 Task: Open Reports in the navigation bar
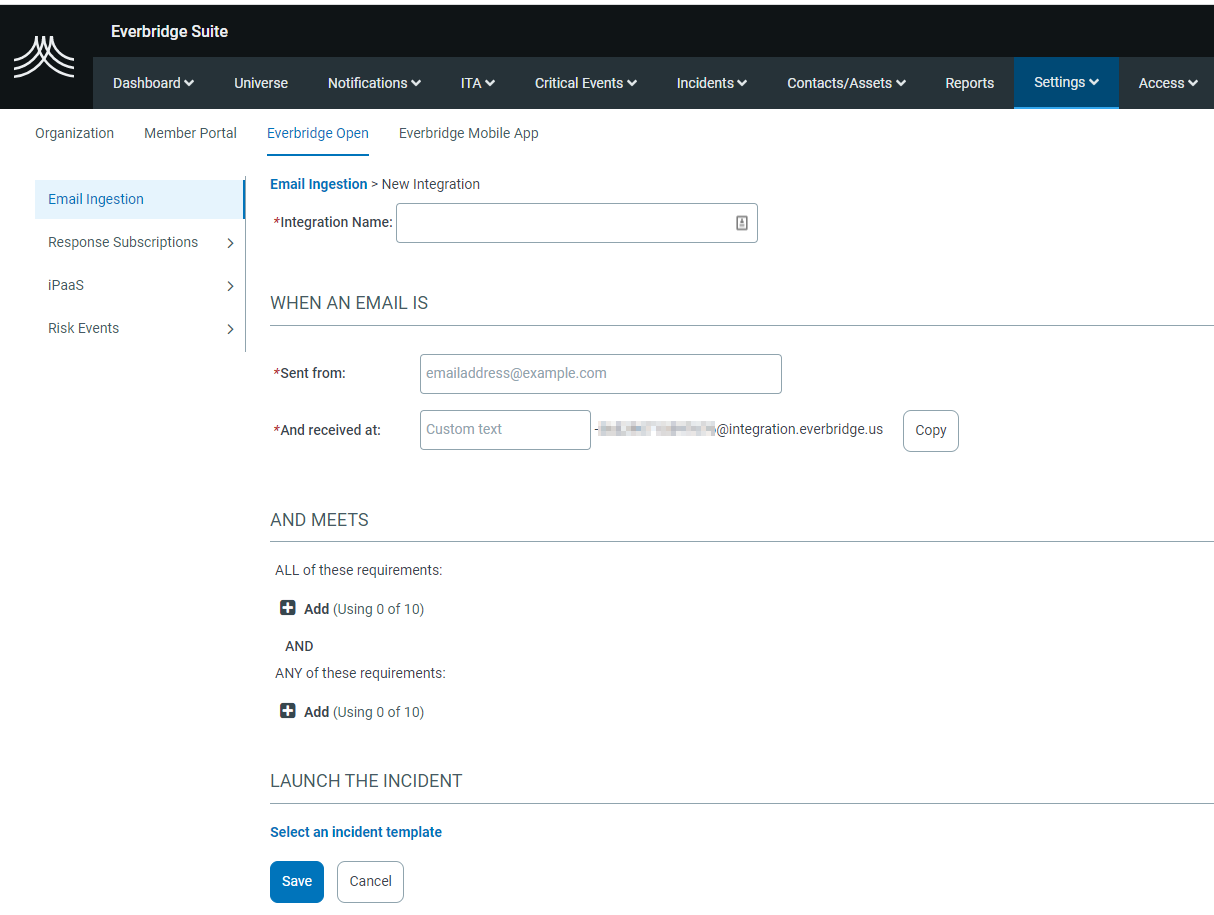tap(970, 83)
